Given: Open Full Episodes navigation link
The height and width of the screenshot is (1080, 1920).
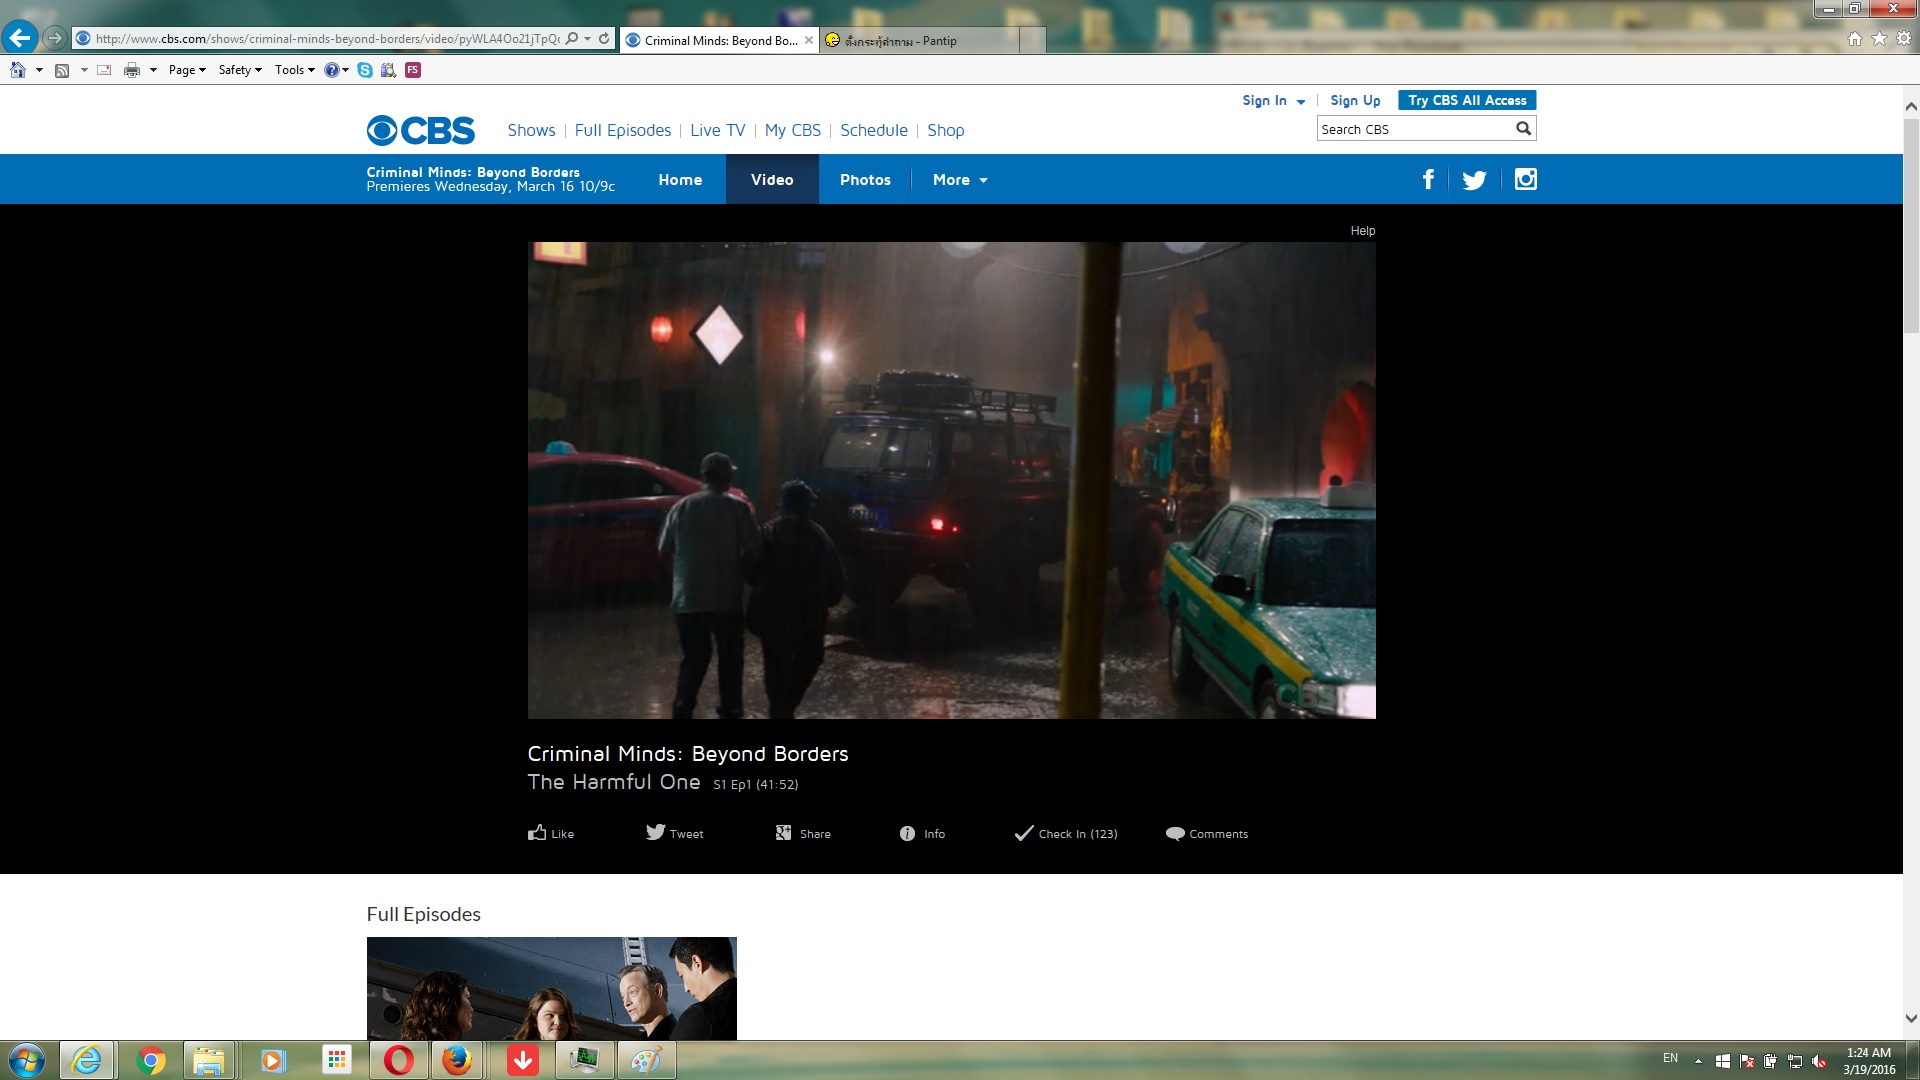Looking at the screenshot, I should 623,130.
